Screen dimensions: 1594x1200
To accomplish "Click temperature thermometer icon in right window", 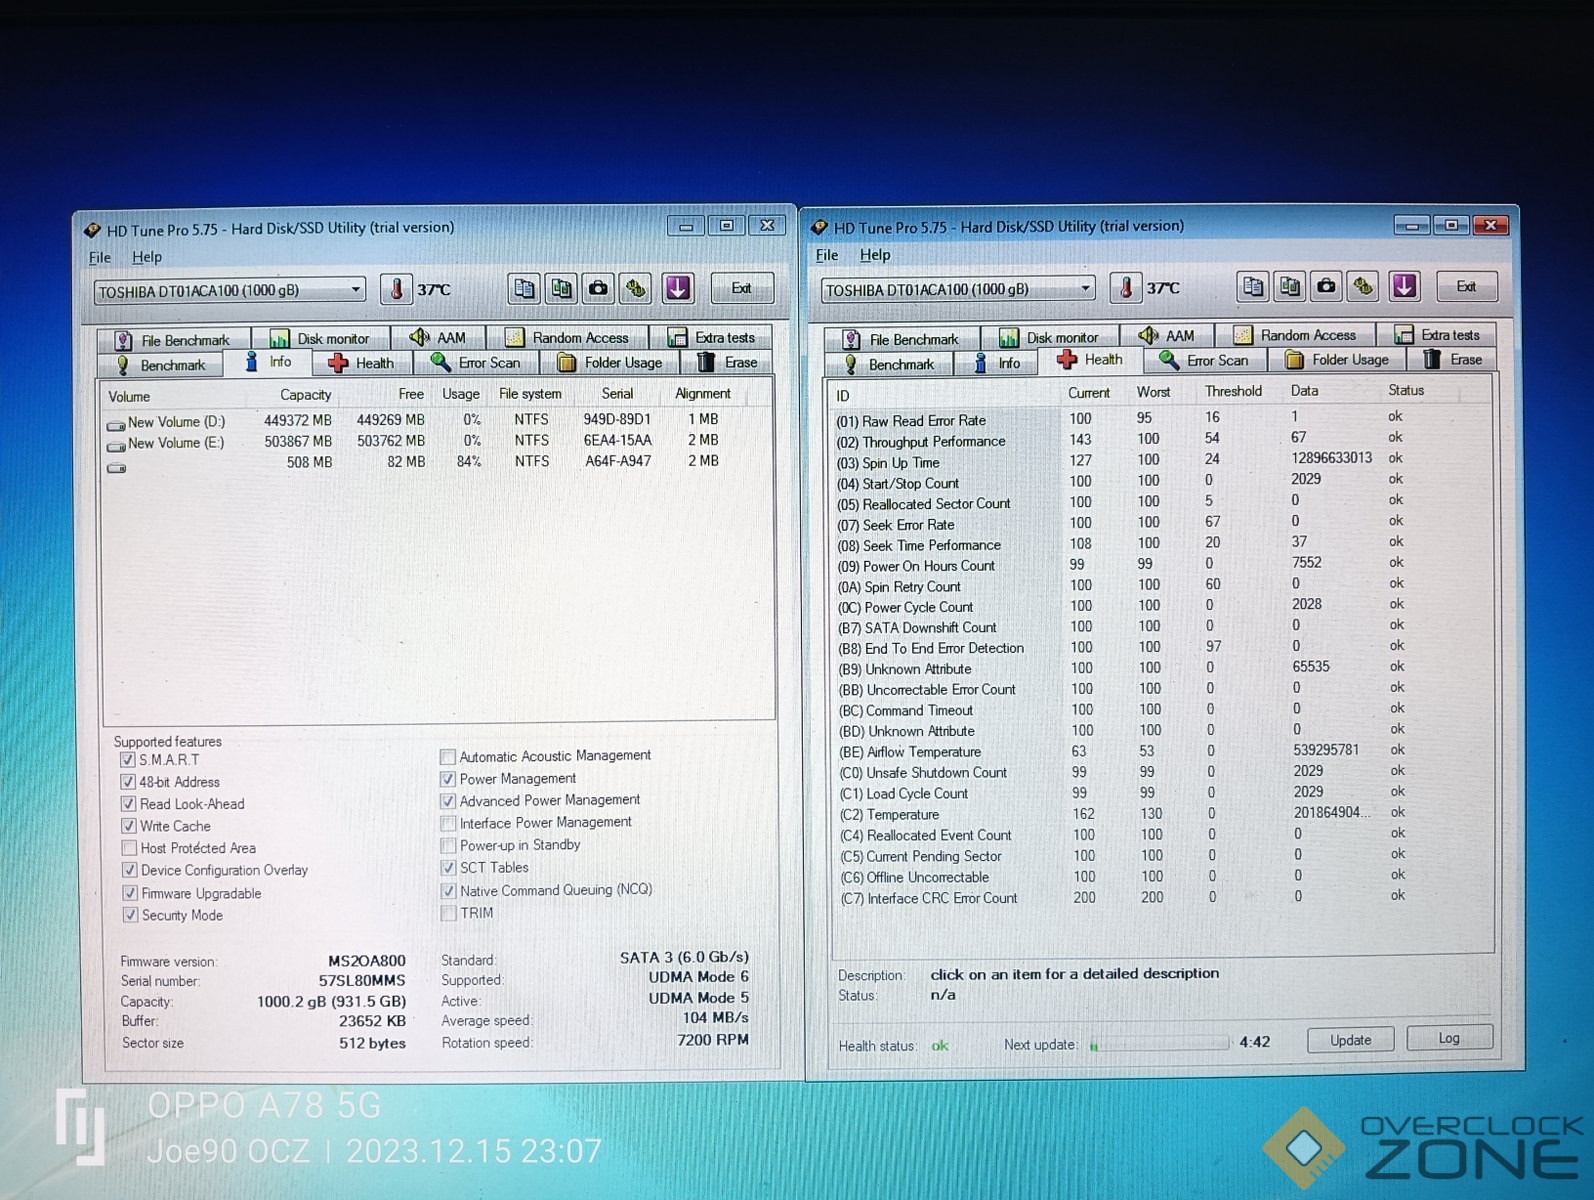I will click(x=1126, y=288).
